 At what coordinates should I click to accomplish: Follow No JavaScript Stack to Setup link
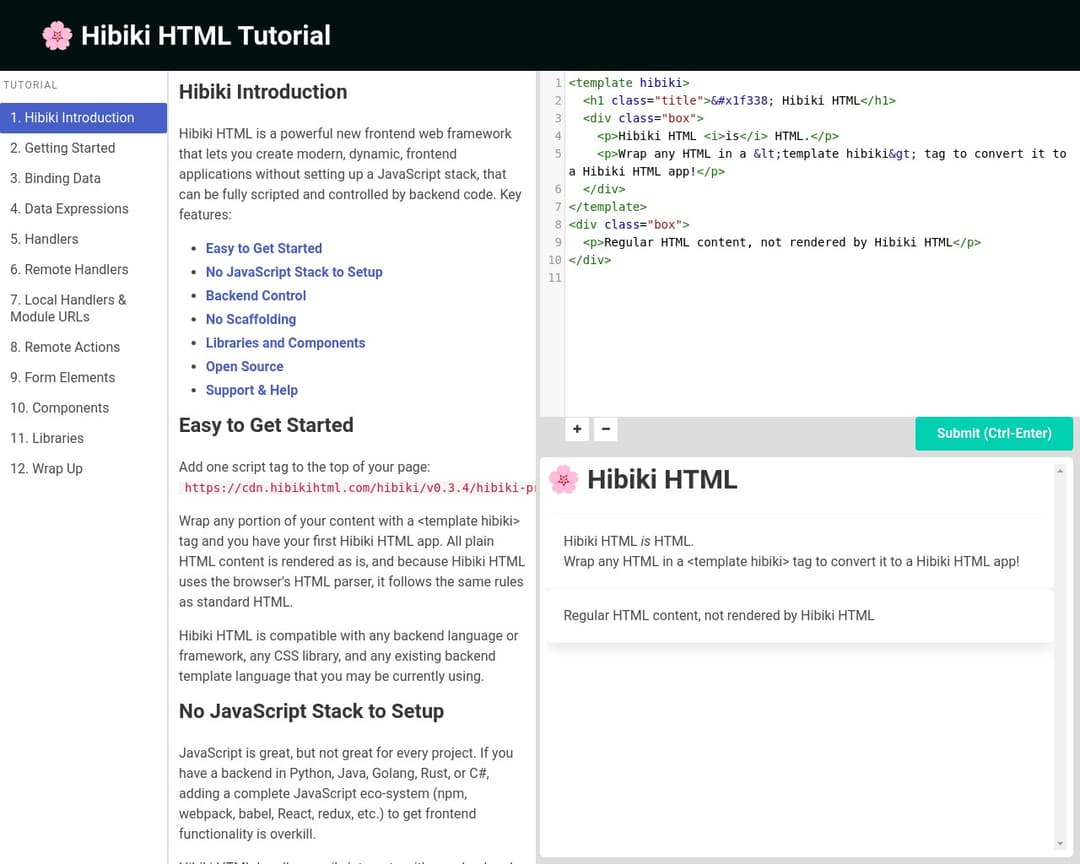tap(294, 272)
